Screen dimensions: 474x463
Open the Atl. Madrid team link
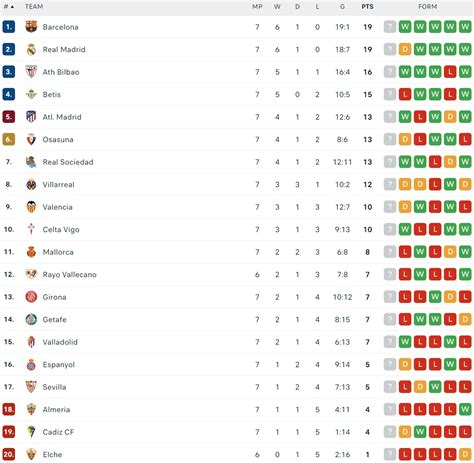click(62, 117)
